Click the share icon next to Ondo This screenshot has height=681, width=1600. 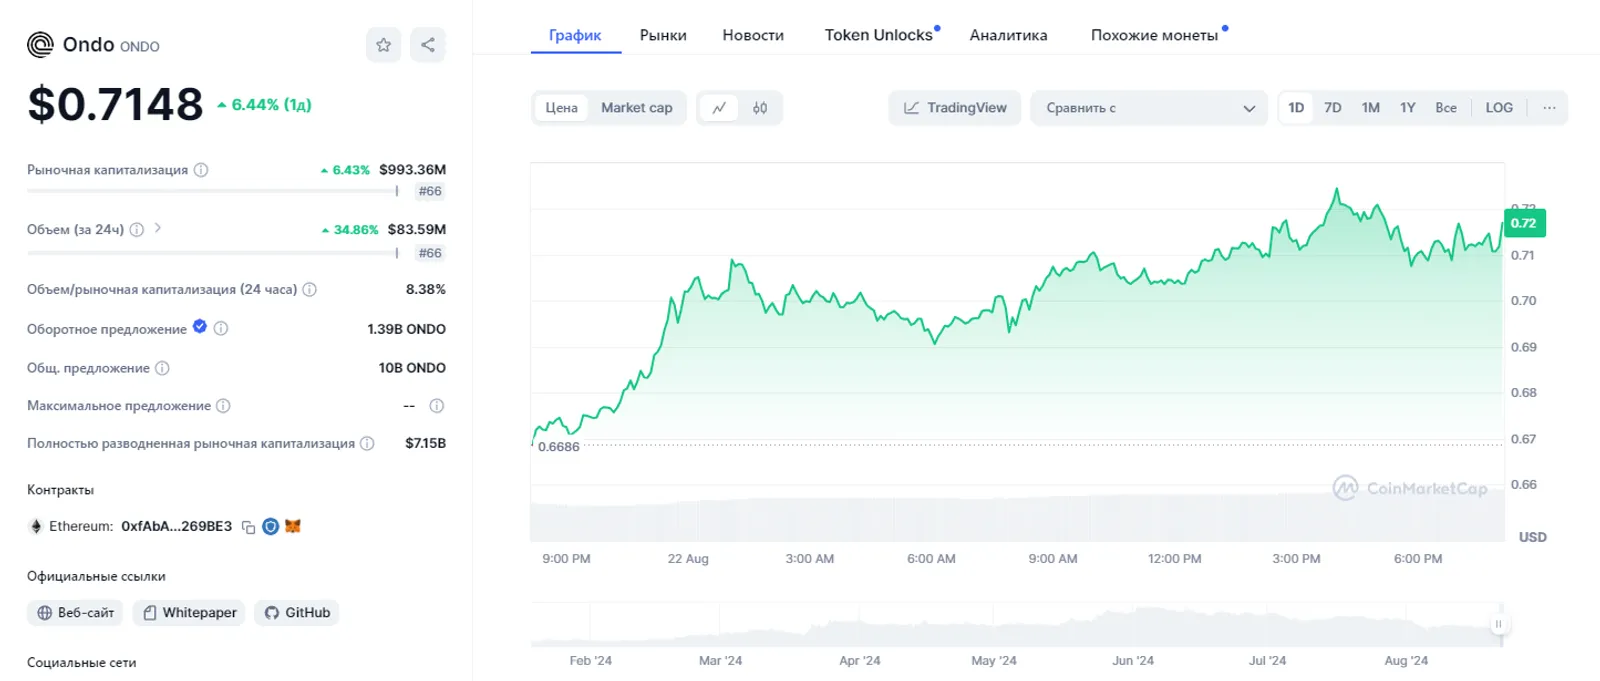(x=428, y=45)
